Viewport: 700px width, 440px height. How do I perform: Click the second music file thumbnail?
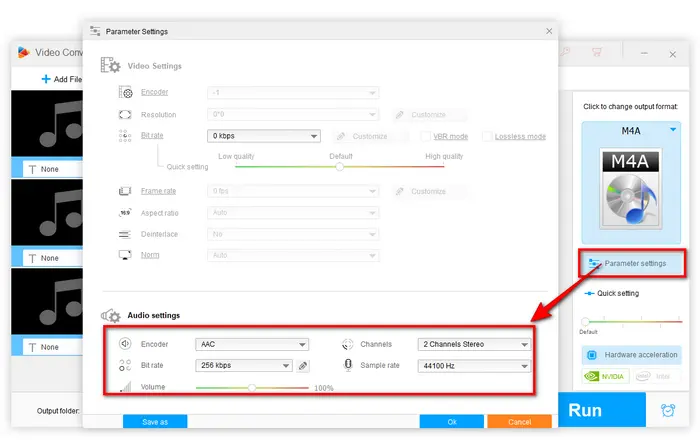pyautogui.click(x=47, y=212)
